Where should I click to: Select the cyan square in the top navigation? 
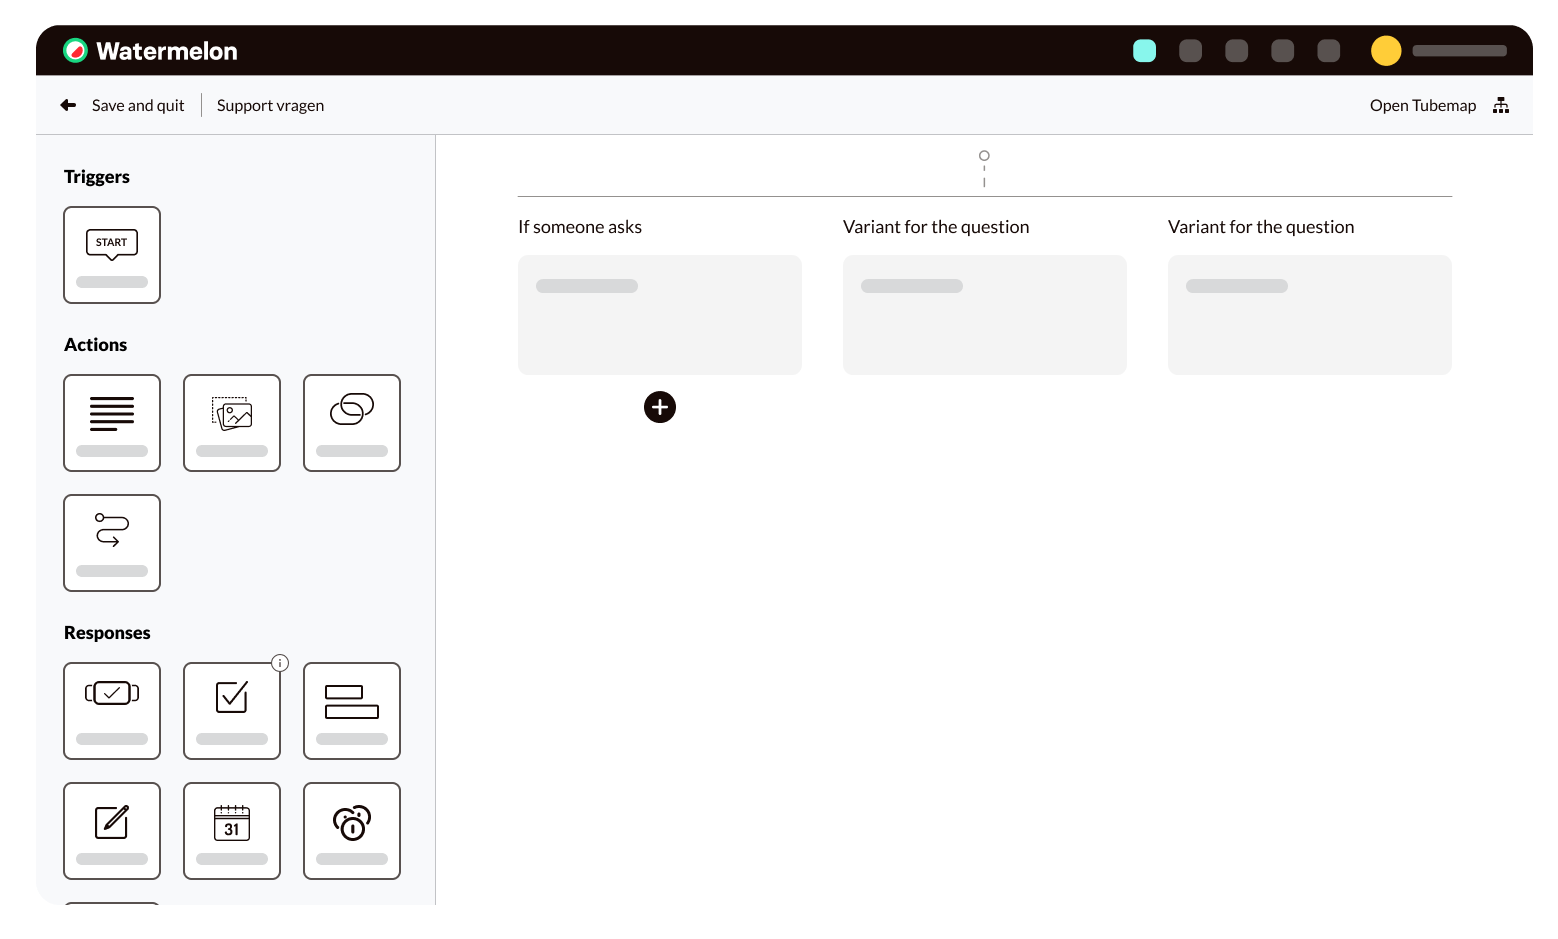coord(1144,51)
